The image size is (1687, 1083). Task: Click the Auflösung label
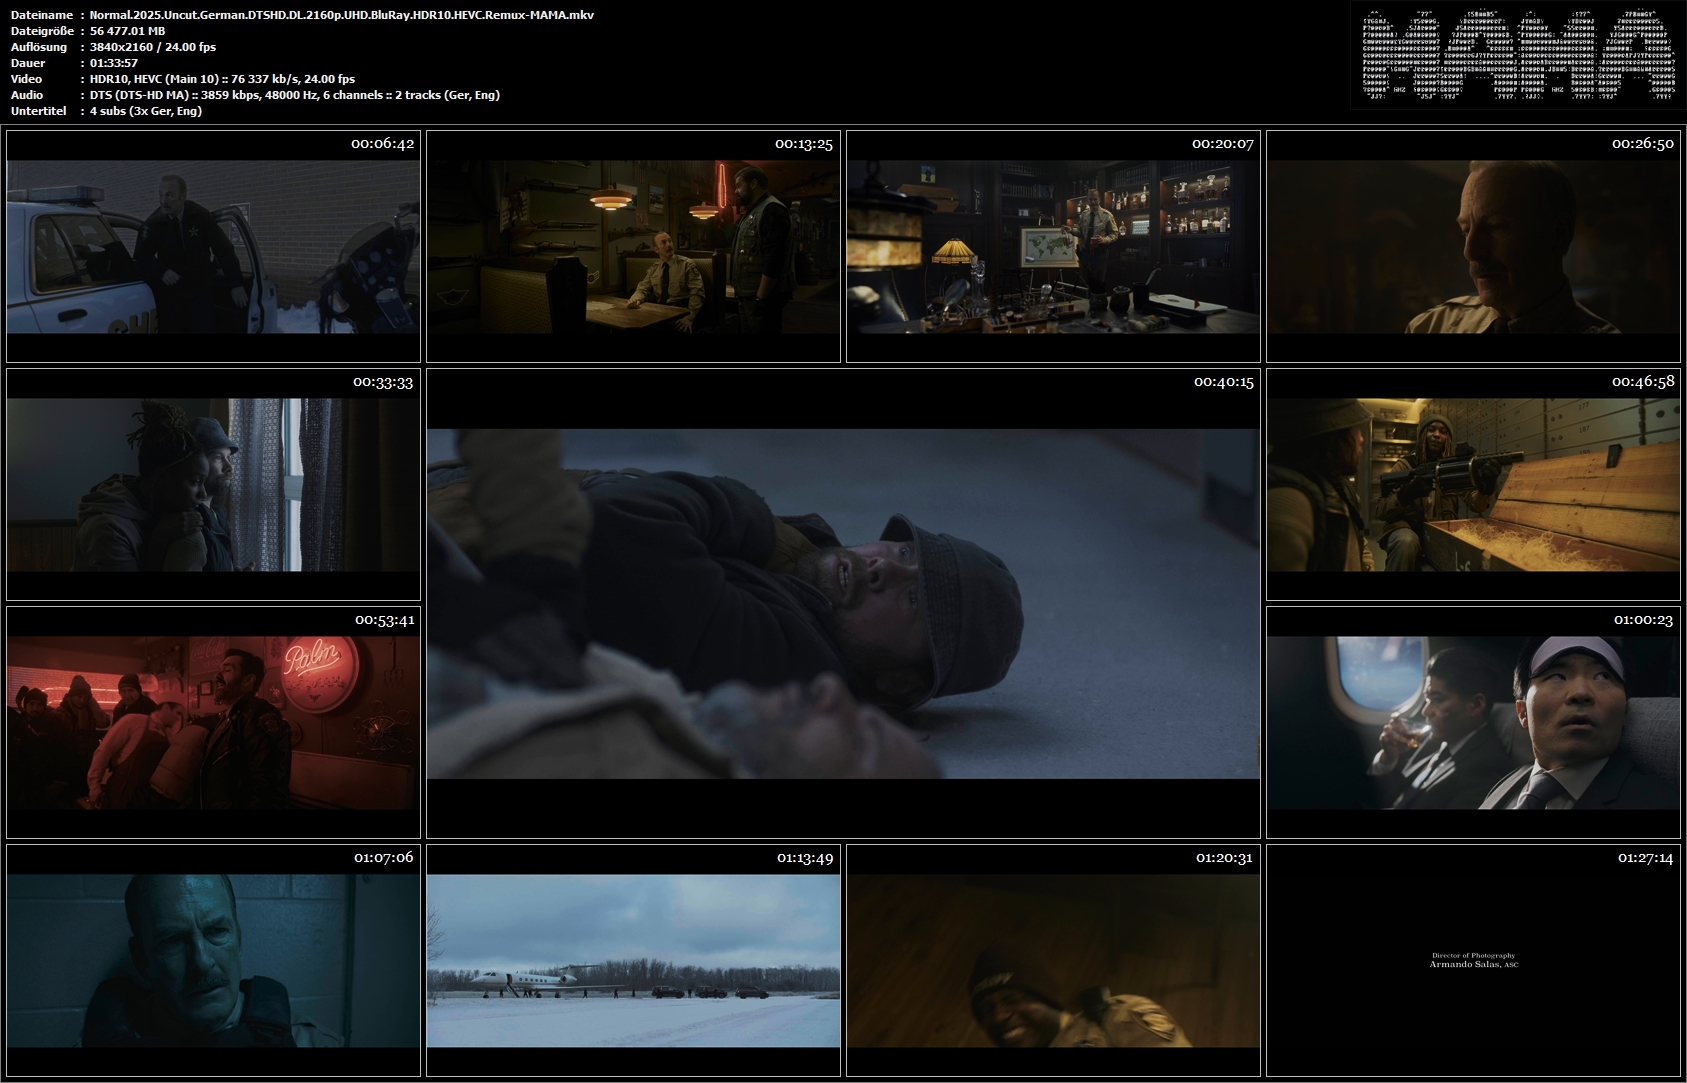[x=40, y=47]
